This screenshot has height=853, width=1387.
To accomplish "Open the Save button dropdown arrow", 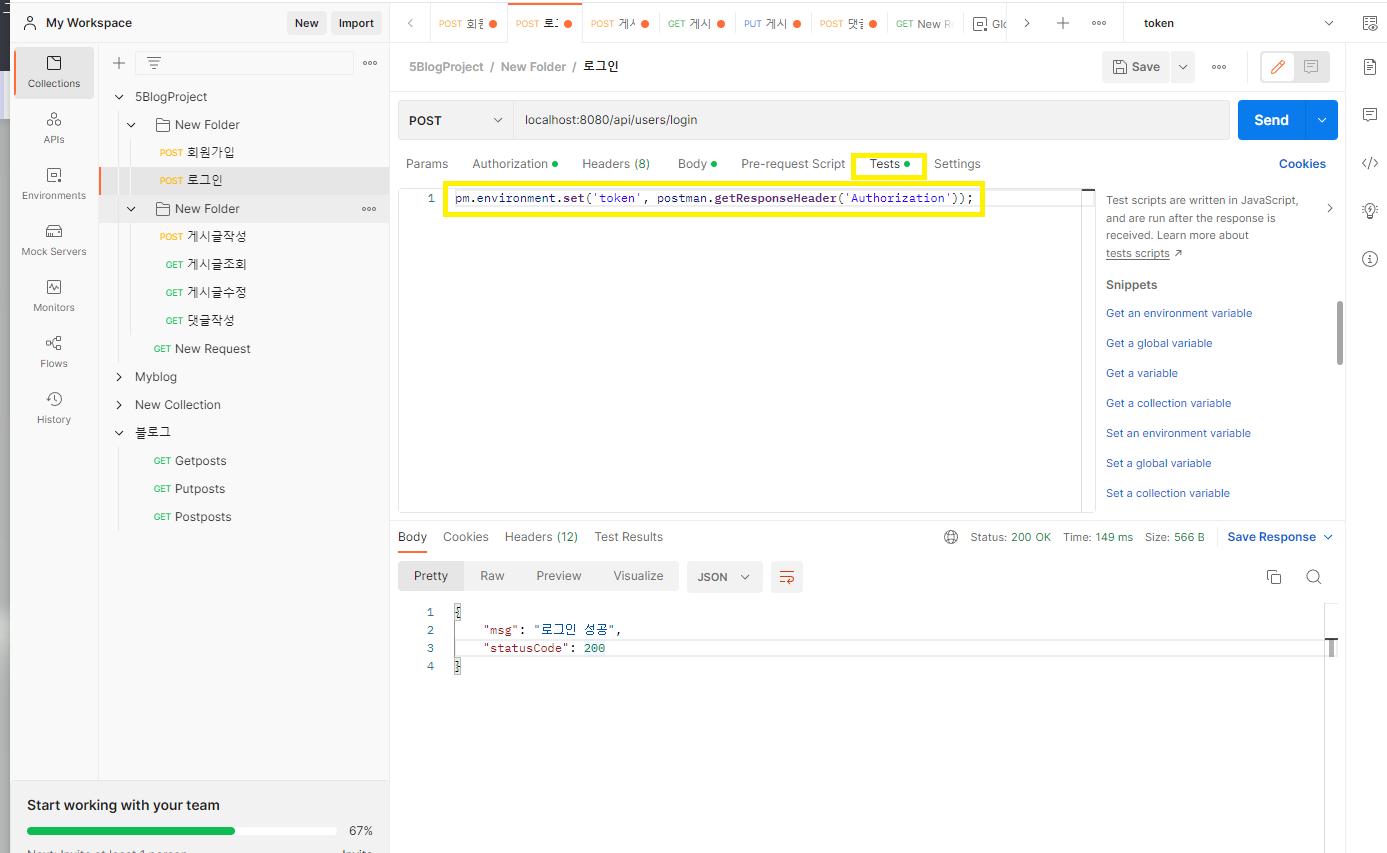I will point(1183,67).
